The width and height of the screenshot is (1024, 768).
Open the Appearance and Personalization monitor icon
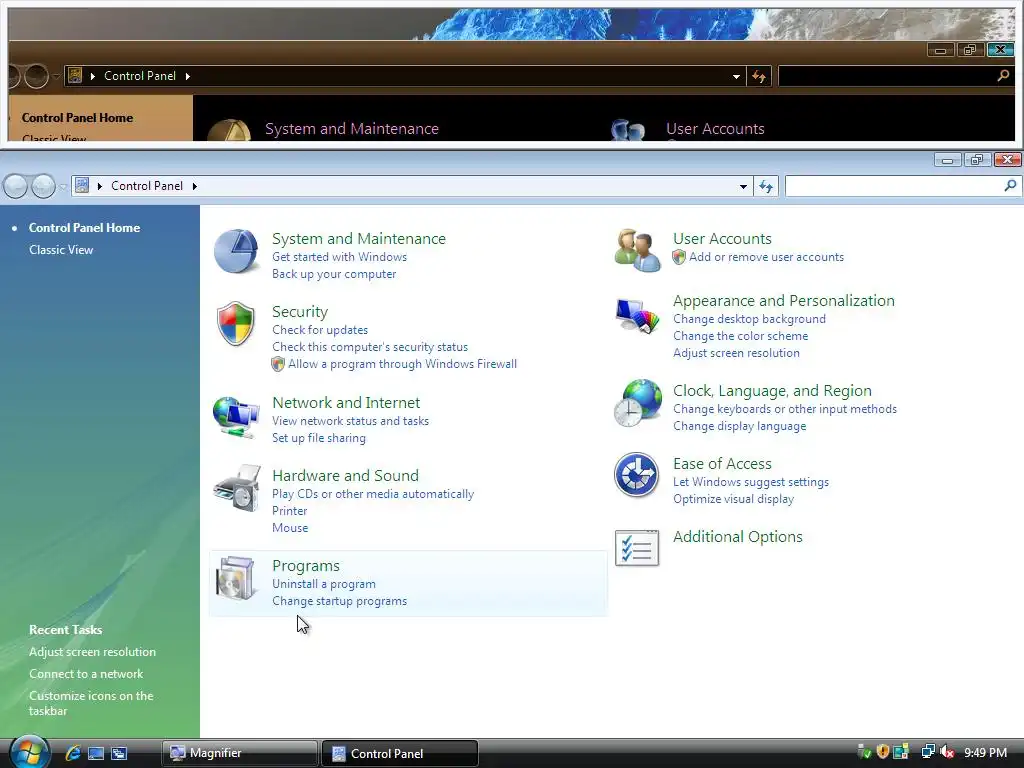[x=637, y=315]
